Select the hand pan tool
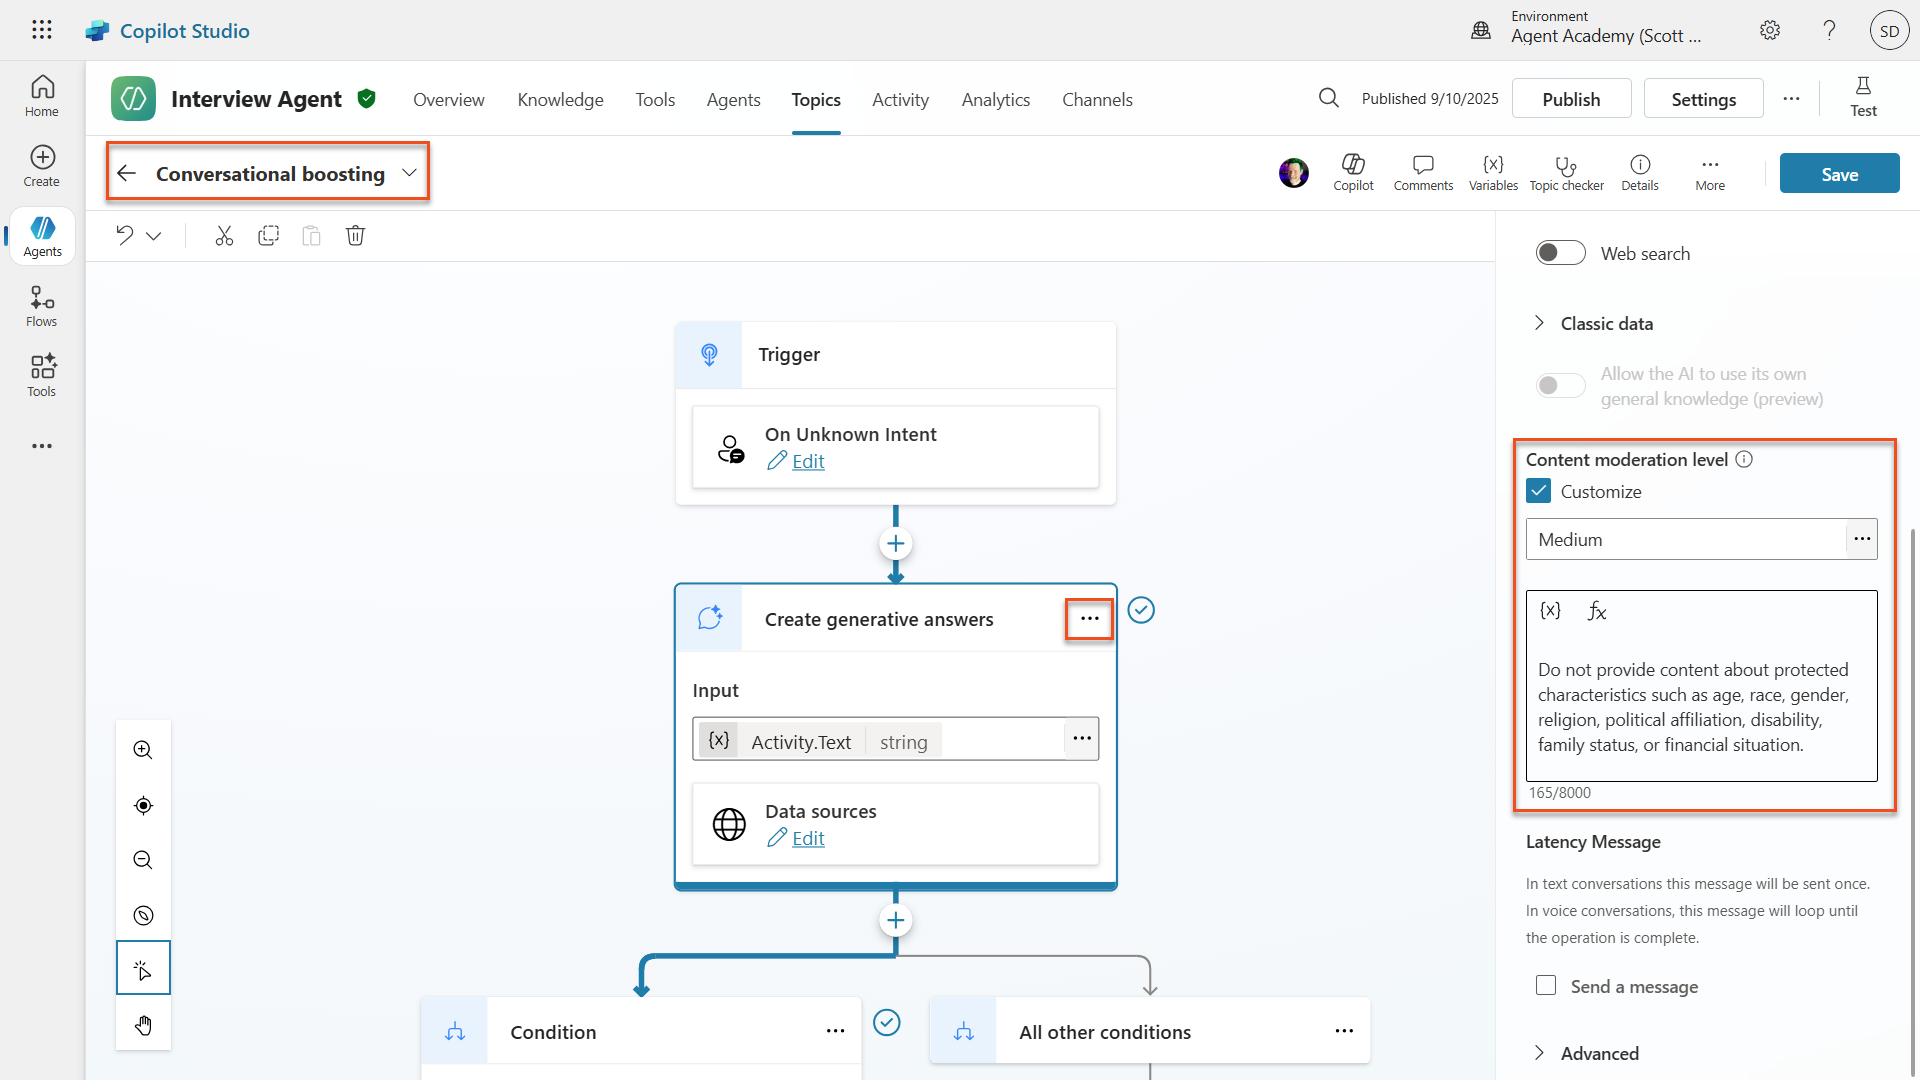 143,1025
